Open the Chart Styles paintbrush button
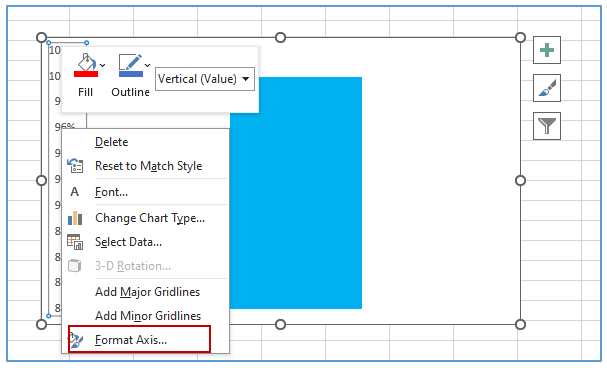 (547, 88)
